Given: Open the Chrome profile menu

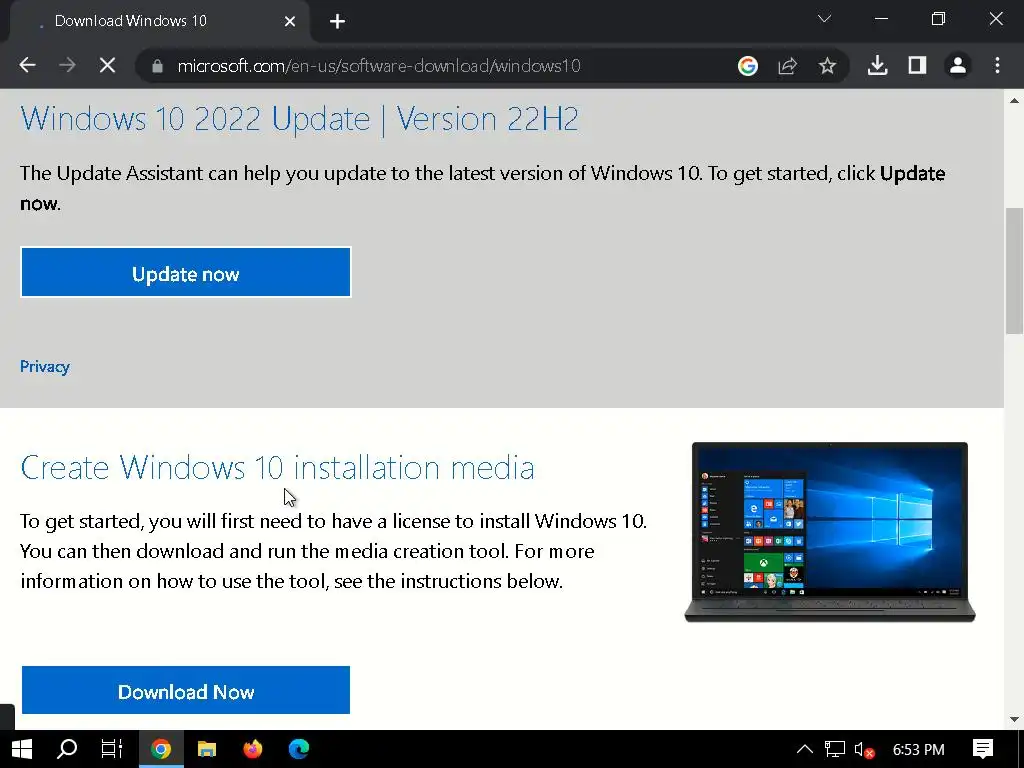Looking at the screenshot, I should coord(958,65).
